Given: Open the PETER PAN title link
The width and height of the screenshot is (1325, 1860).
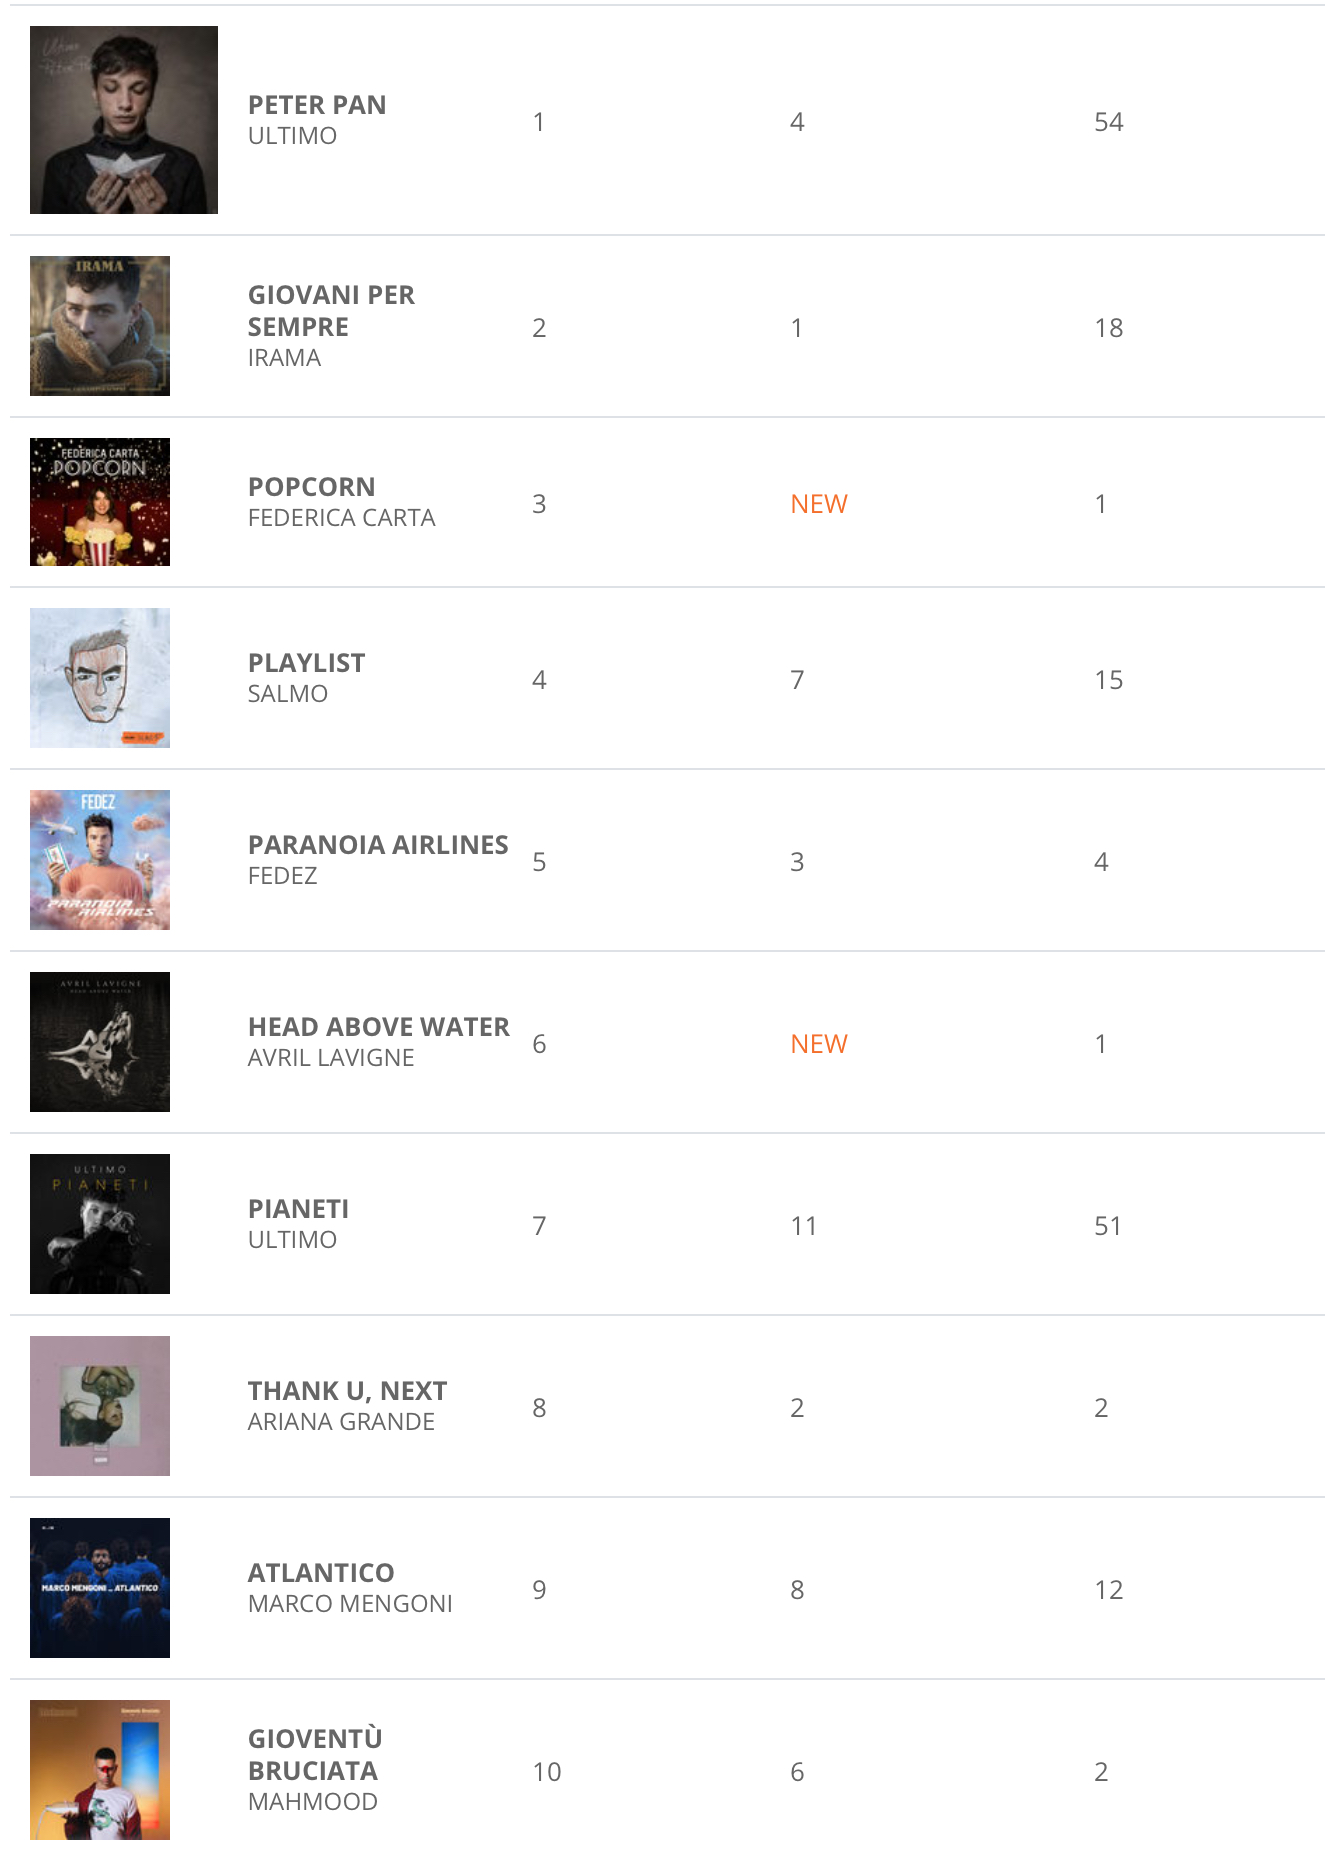Looking at the screenshot, I should (x=317, y=105).
